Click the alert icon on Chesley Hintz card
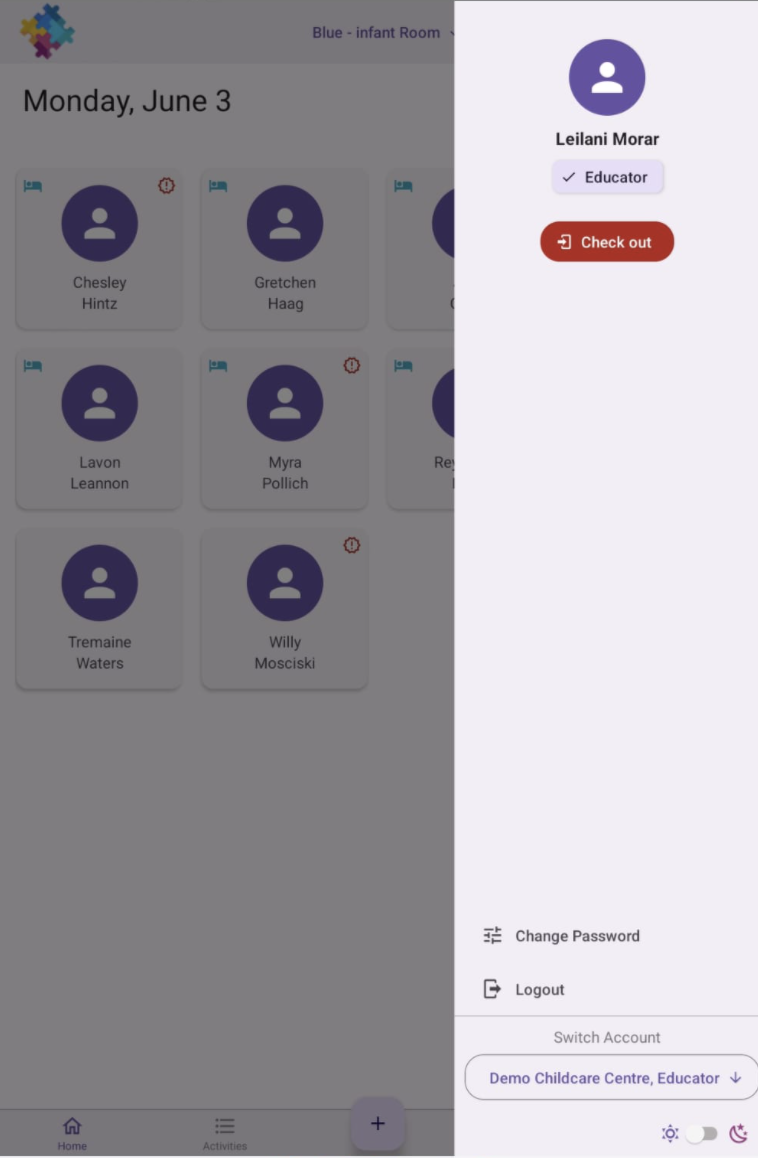Screen dimensions: 758x1158 [x=166, y=185]
